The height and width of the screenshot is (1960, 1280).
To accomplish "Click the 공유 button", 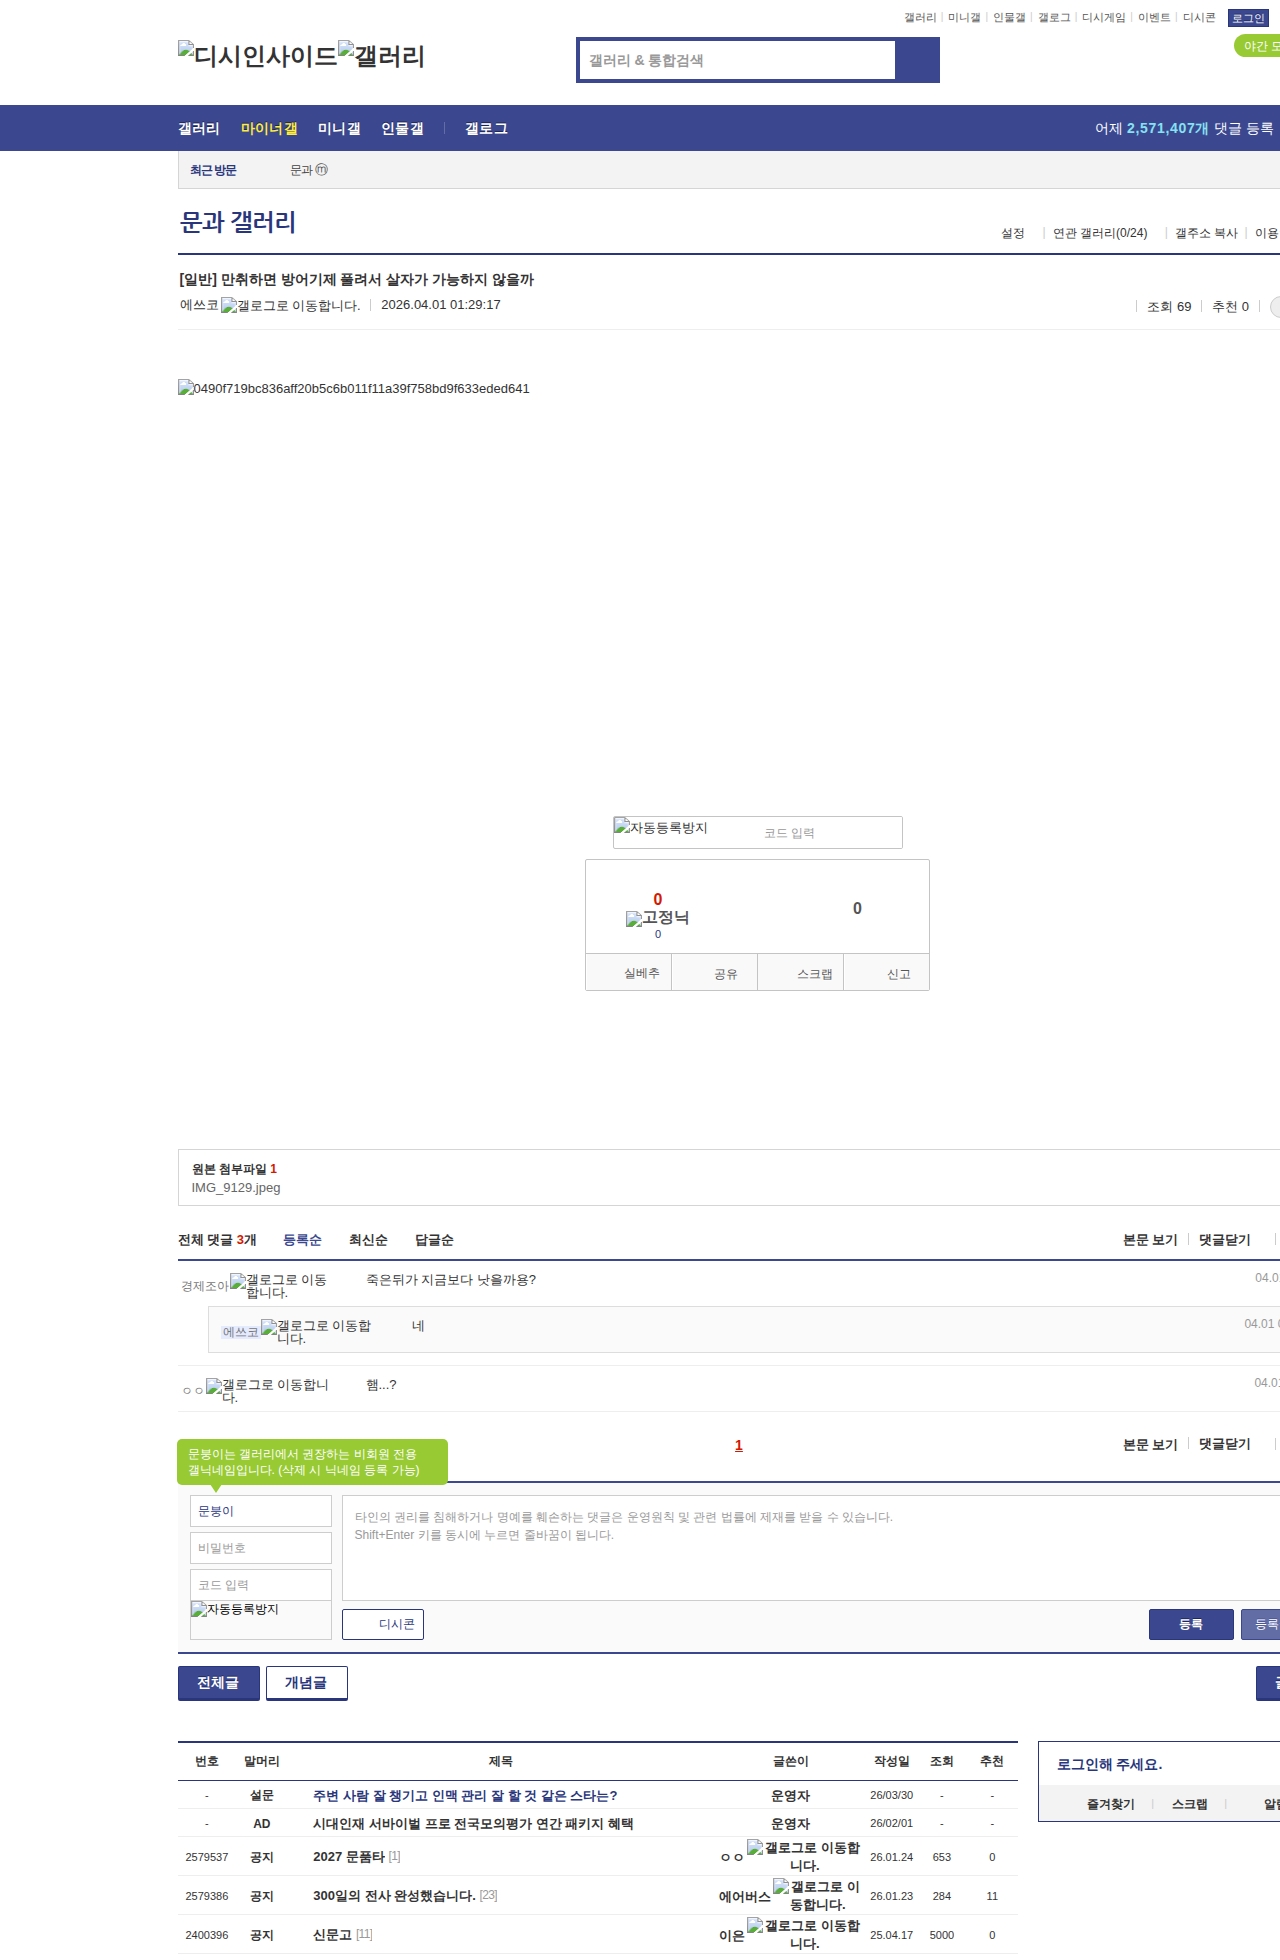I will click(x=715, y=973).
